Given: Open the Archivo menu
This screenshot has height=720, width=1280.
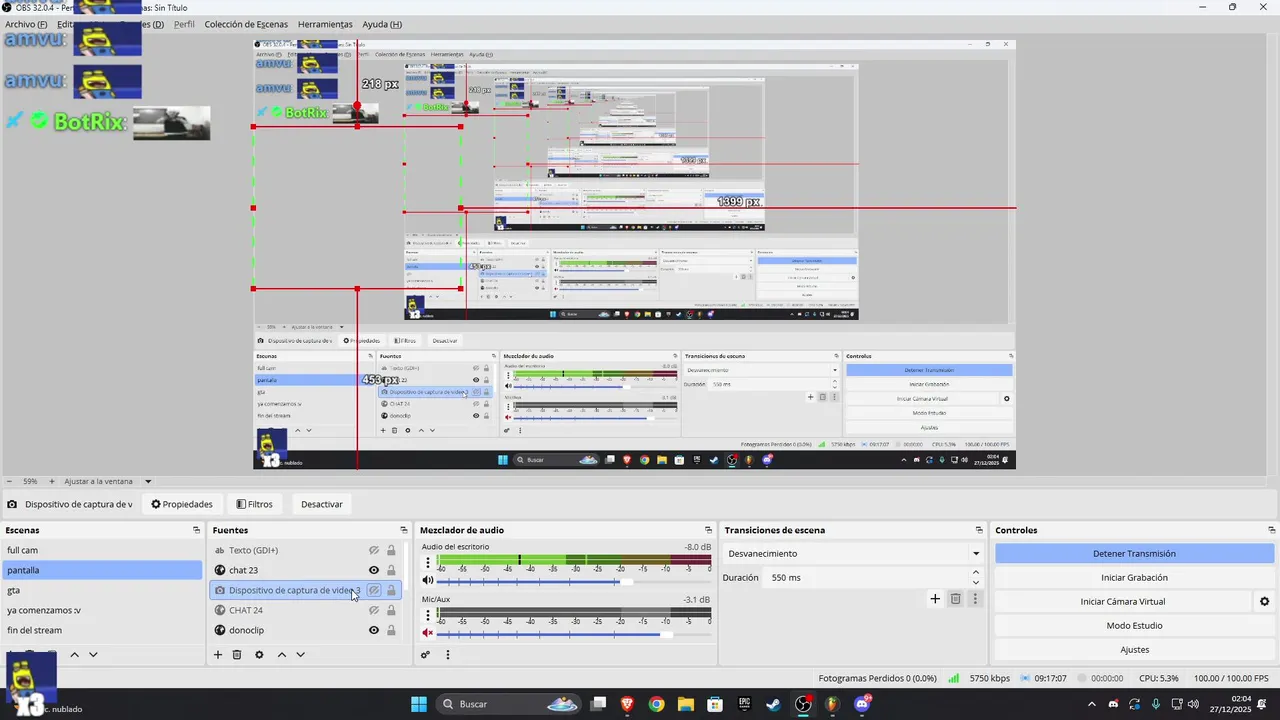Looking at the screenshot, I should tap(26, 24).
